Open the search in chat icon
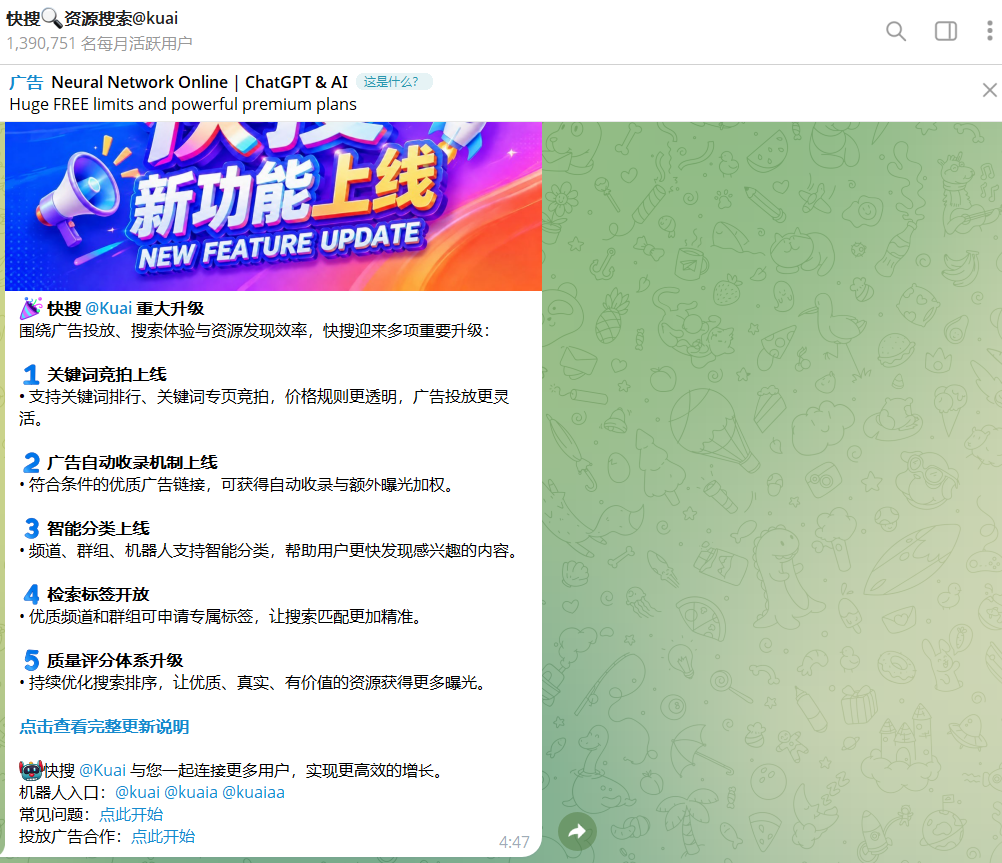This screenshot has width=1002, height=863. pyautogui.click(x=896, y=31)
